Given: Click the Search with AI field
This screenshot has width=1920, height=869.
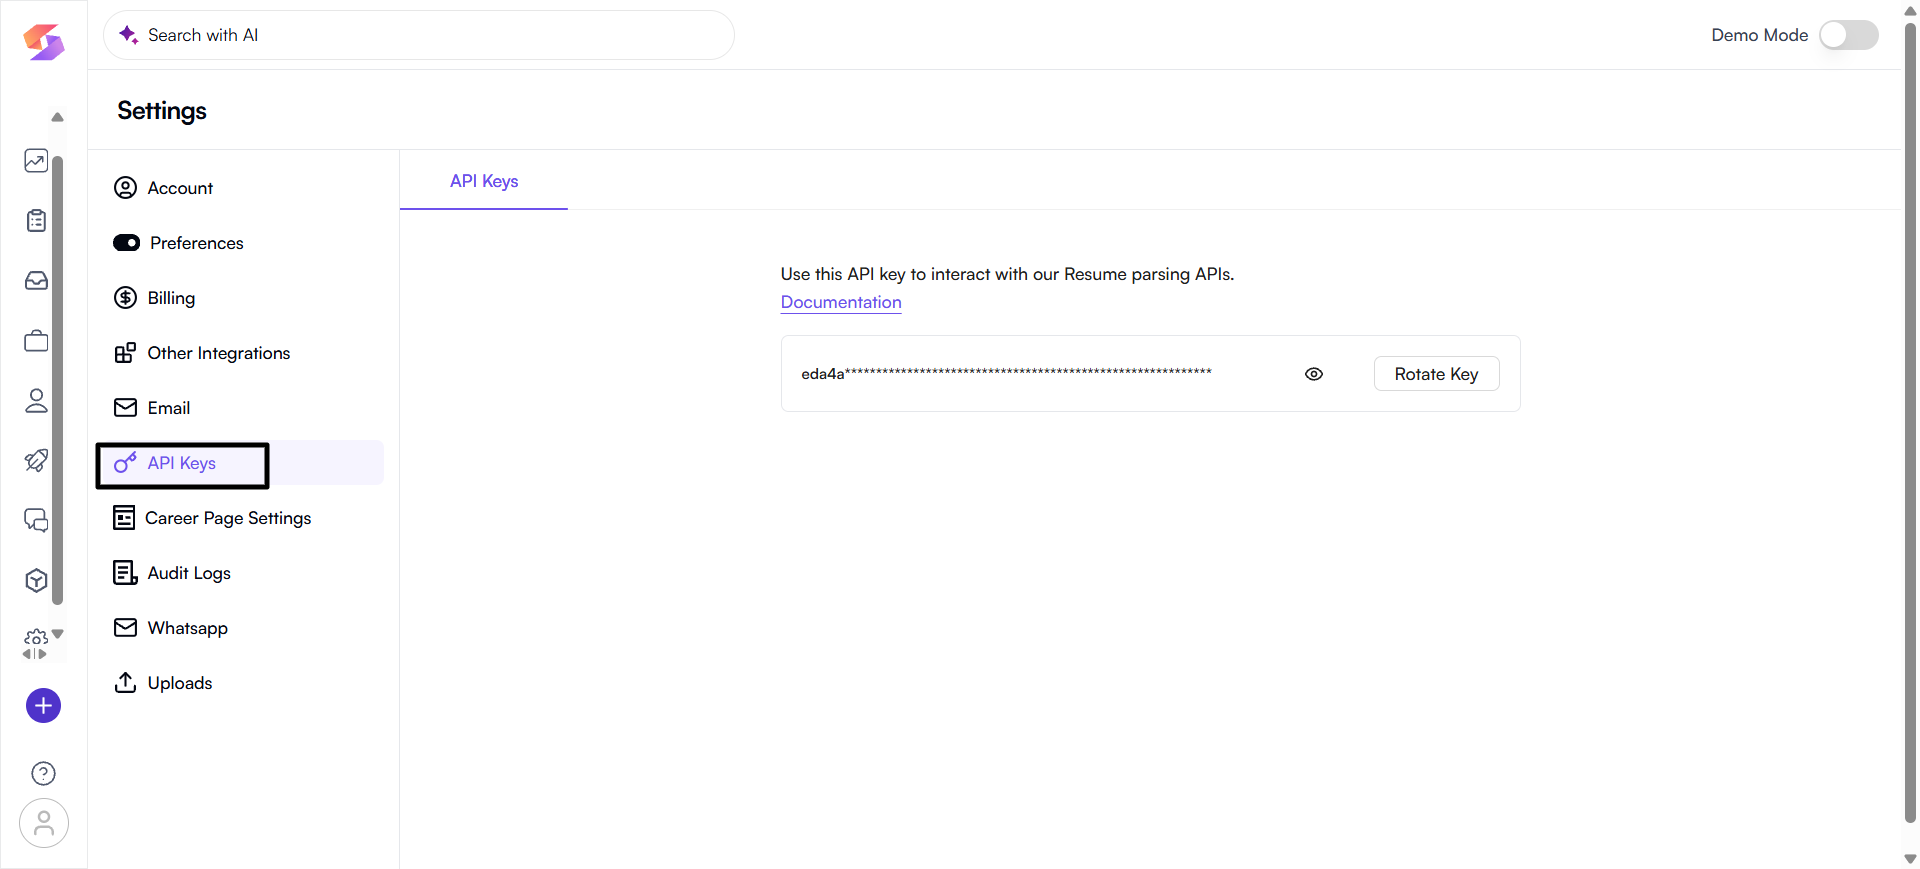Looking at the screenshot, I should 420,35.
